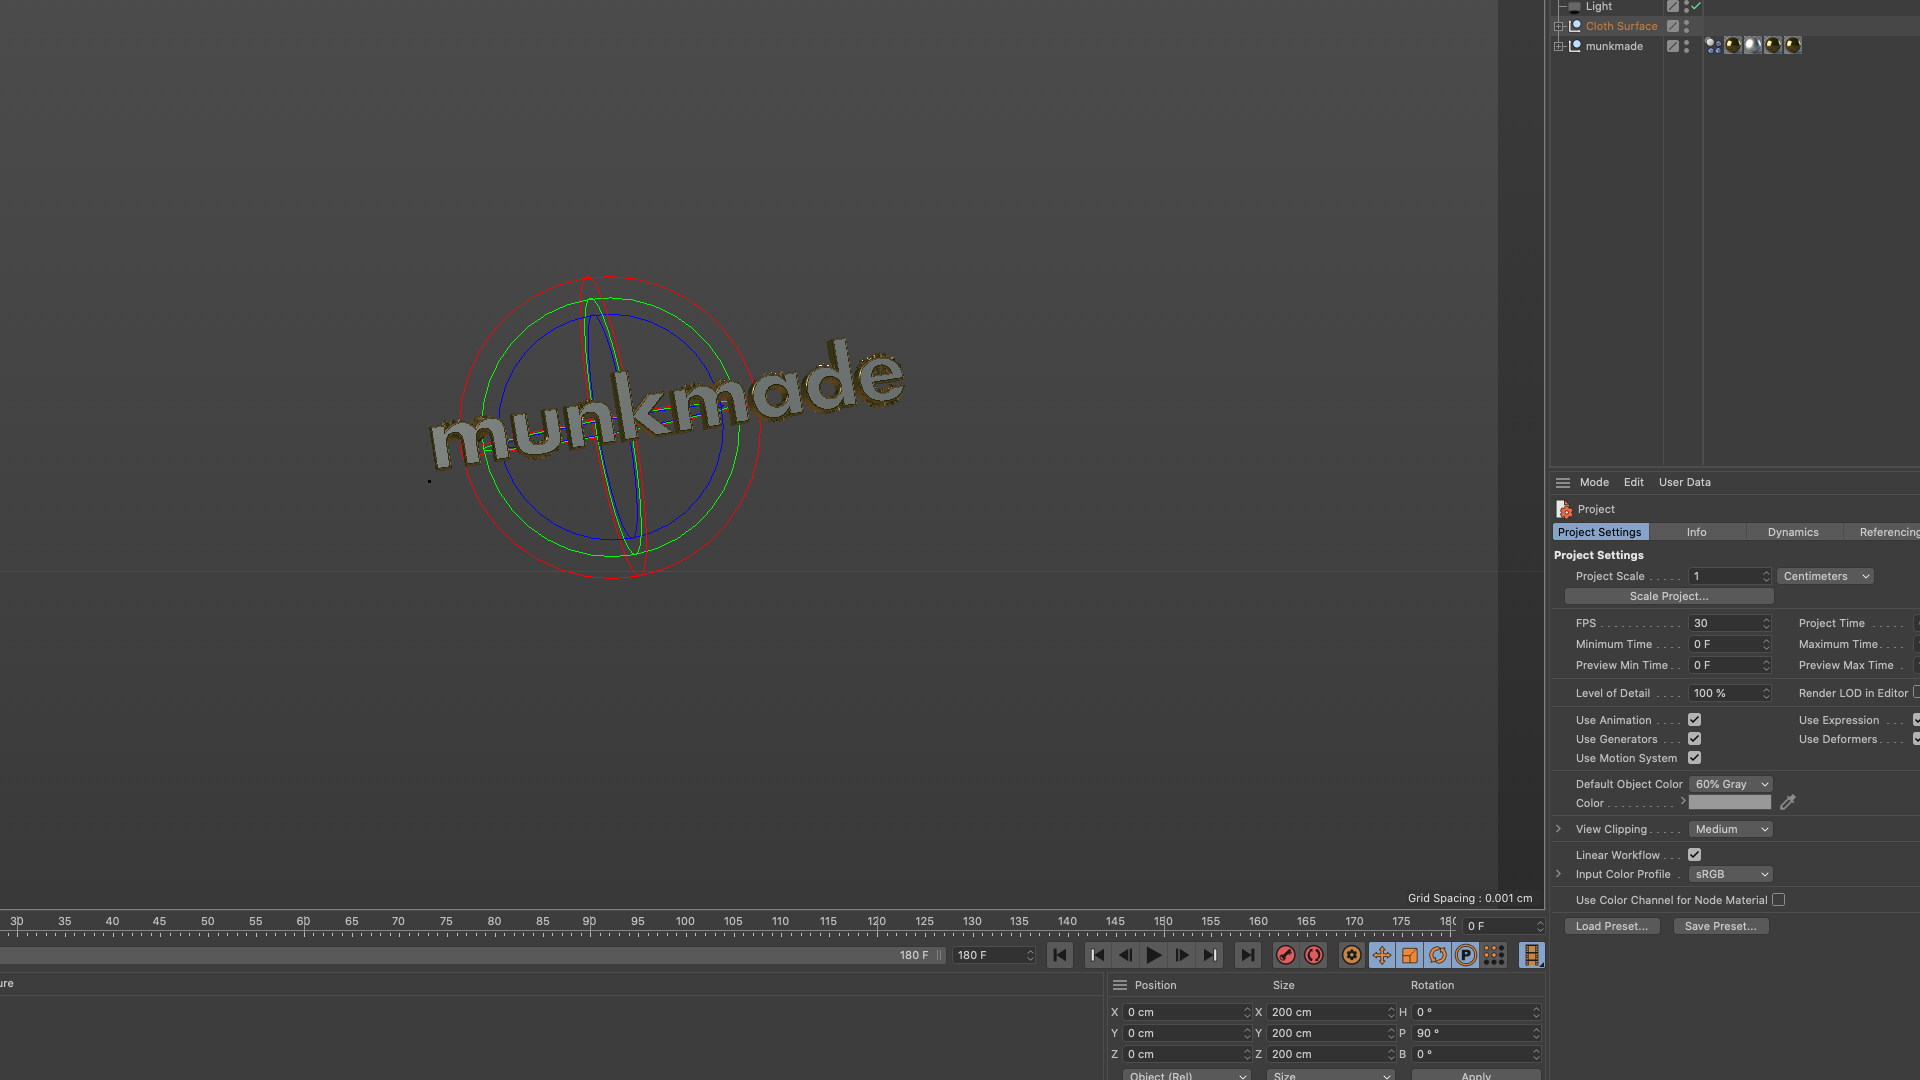Click the Save Preset button
The image size is (1920, 1080).
click(x=1720, y=926)
